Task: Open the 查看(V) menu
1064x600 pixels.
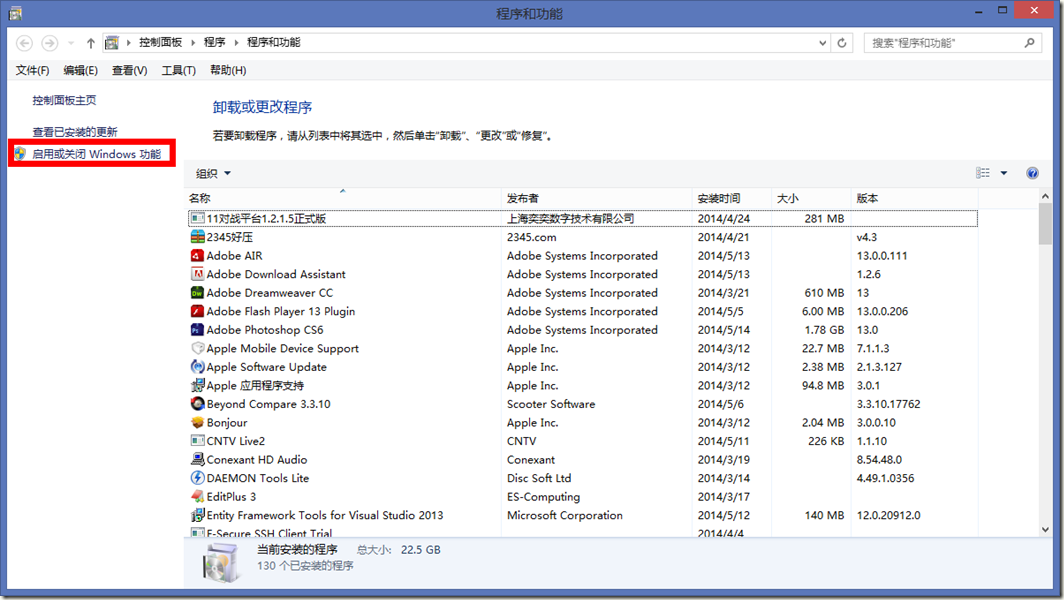Action: point(130,70)
